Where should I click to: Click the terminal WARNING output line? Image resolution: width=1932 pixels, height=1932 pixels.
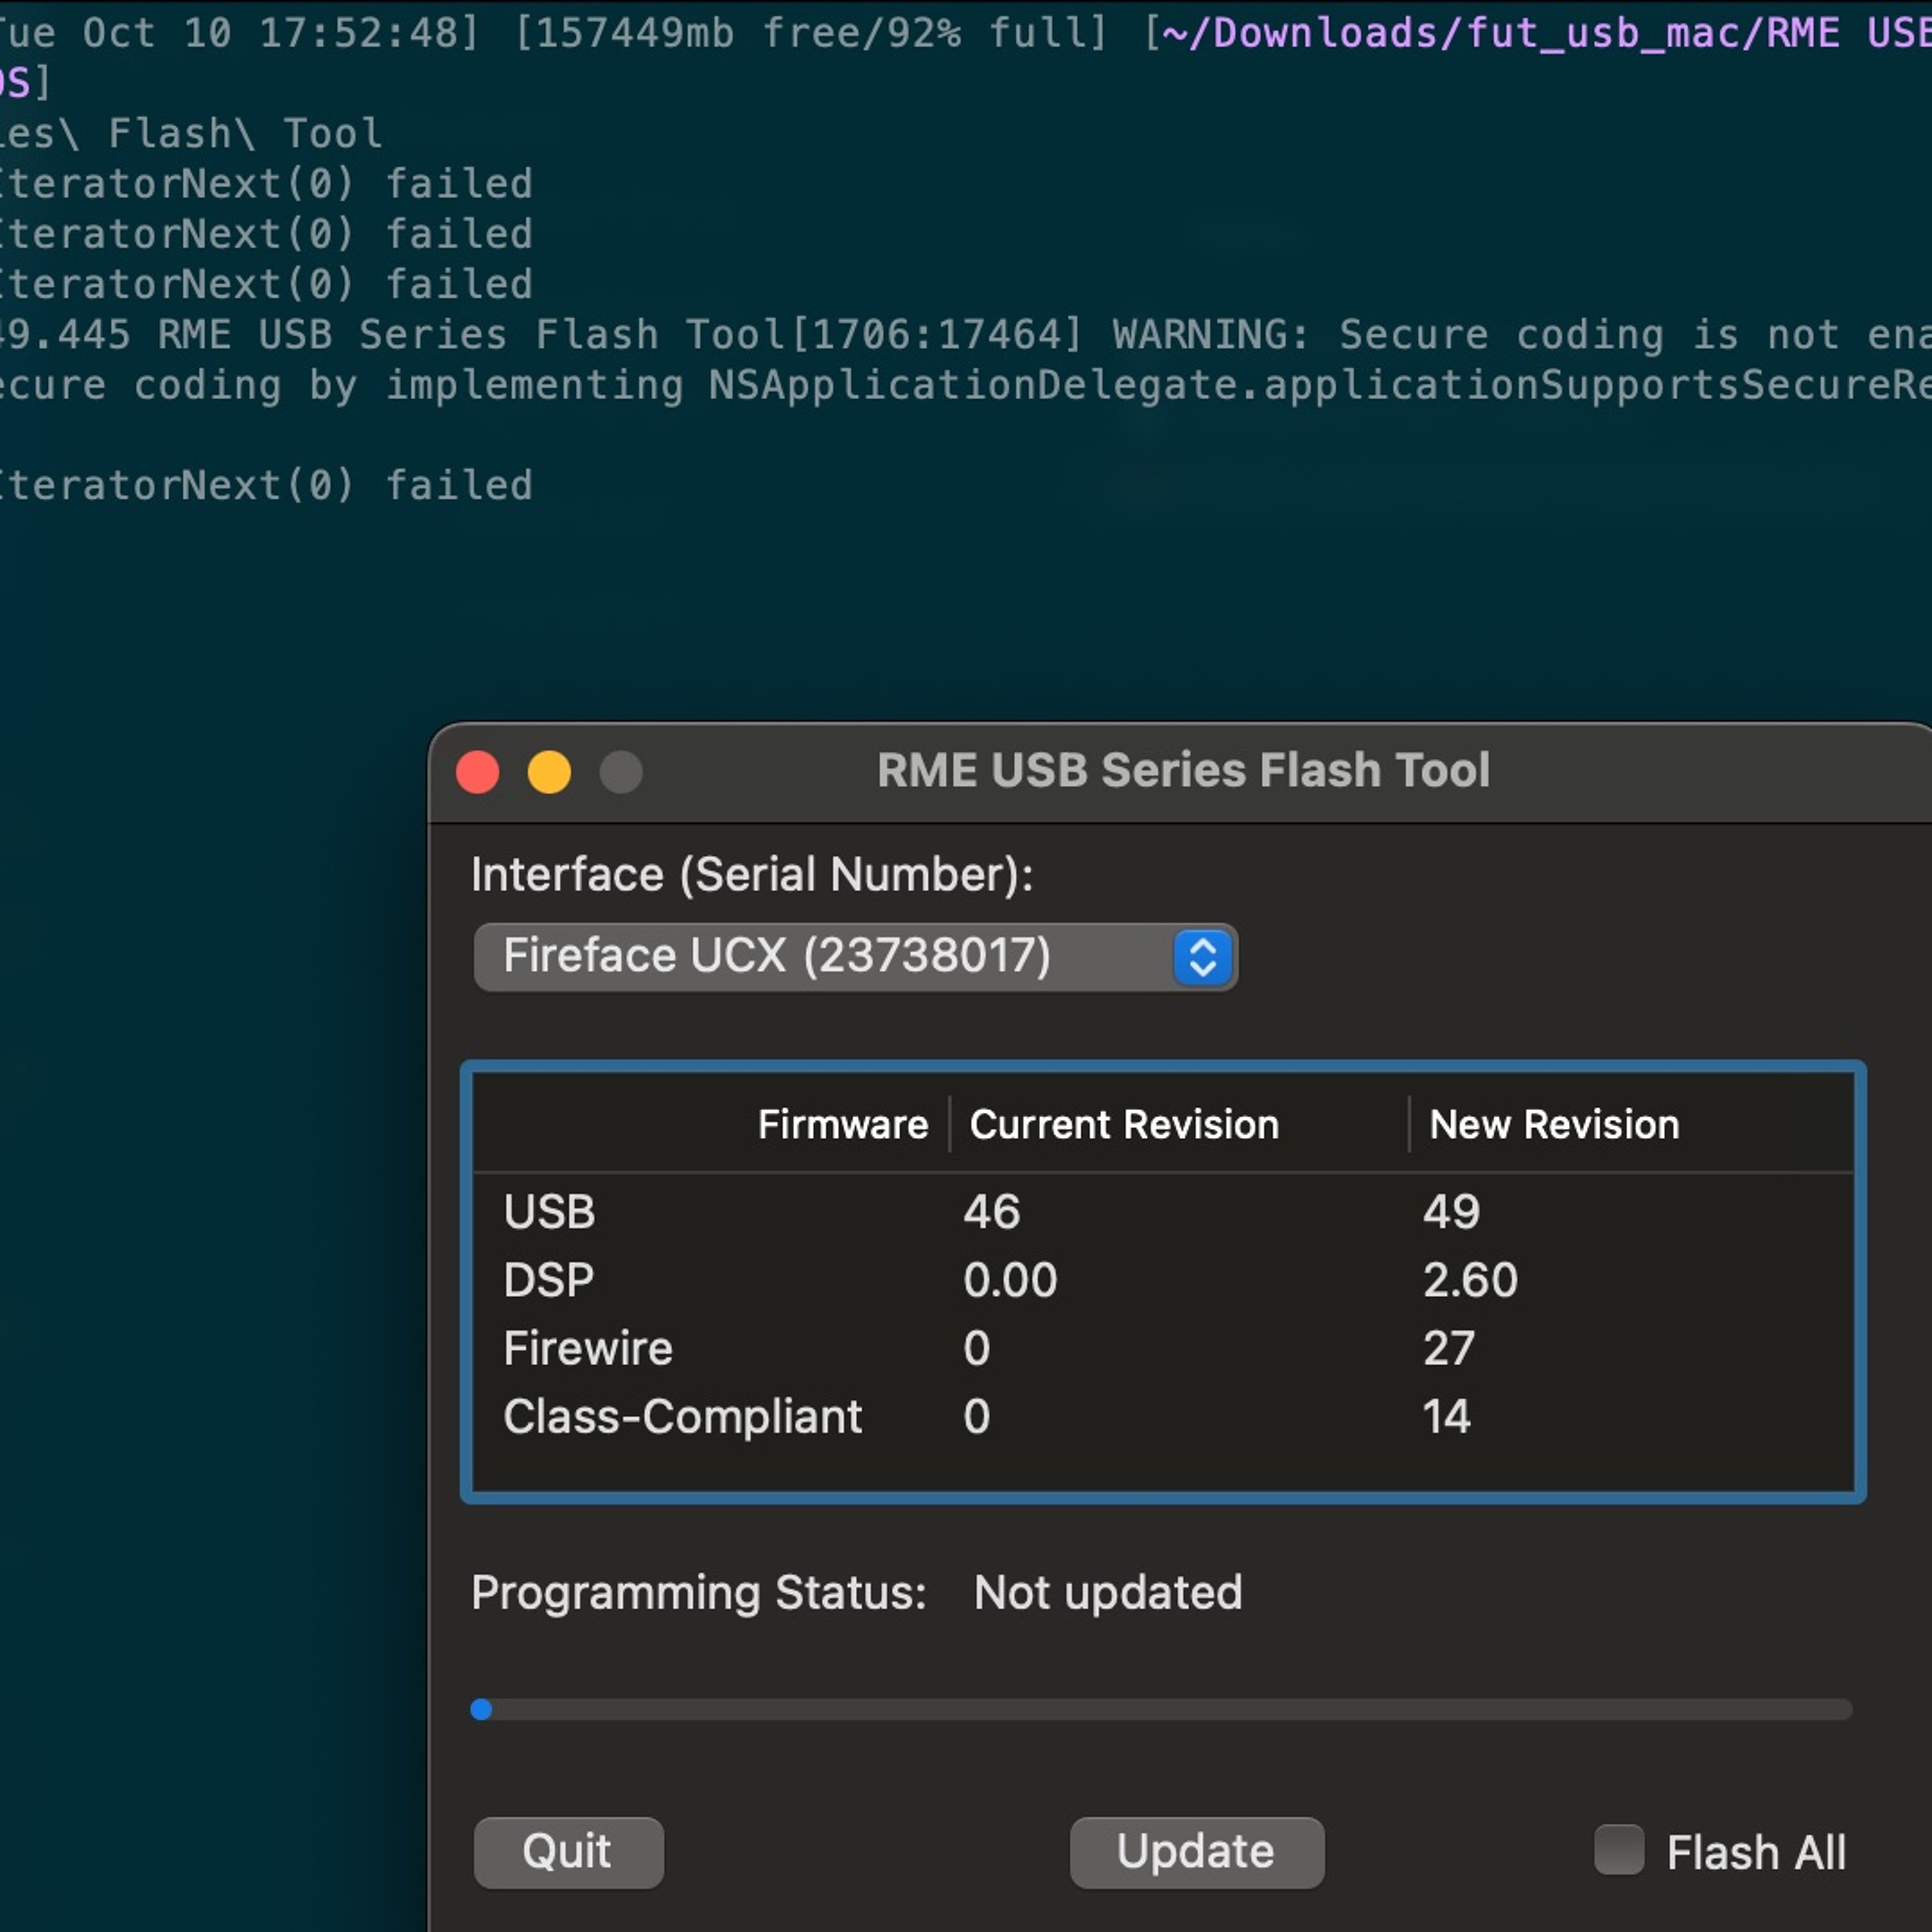tap(966, 335)
